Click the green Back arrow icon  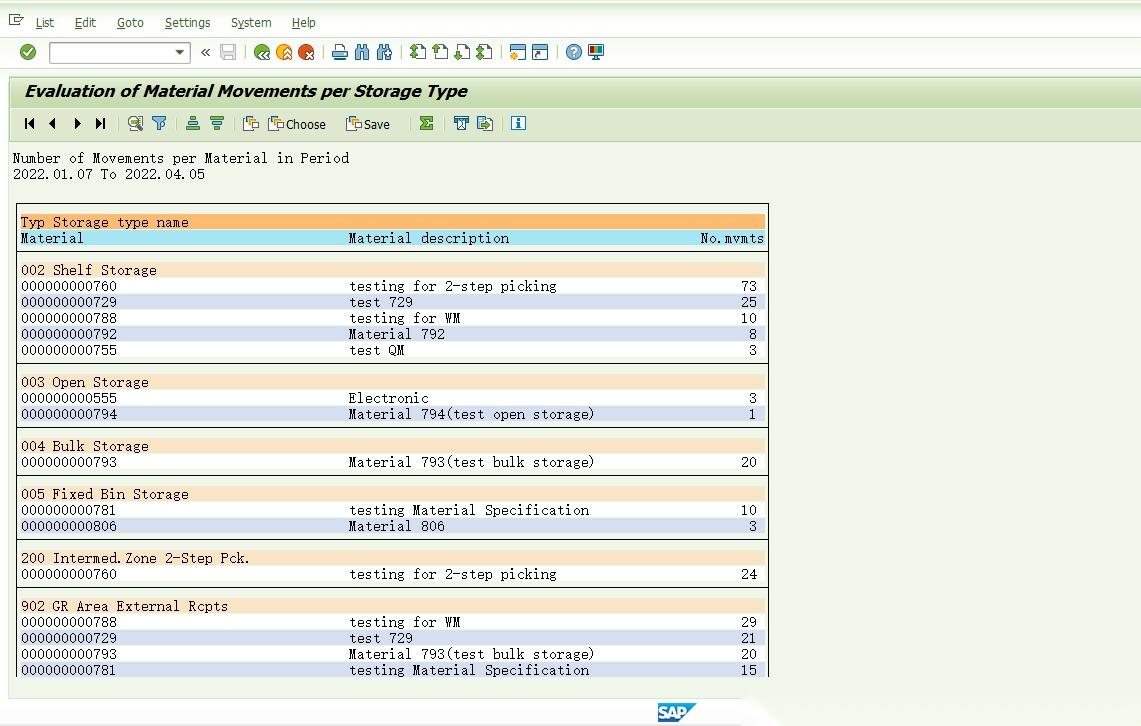[262, 52]
